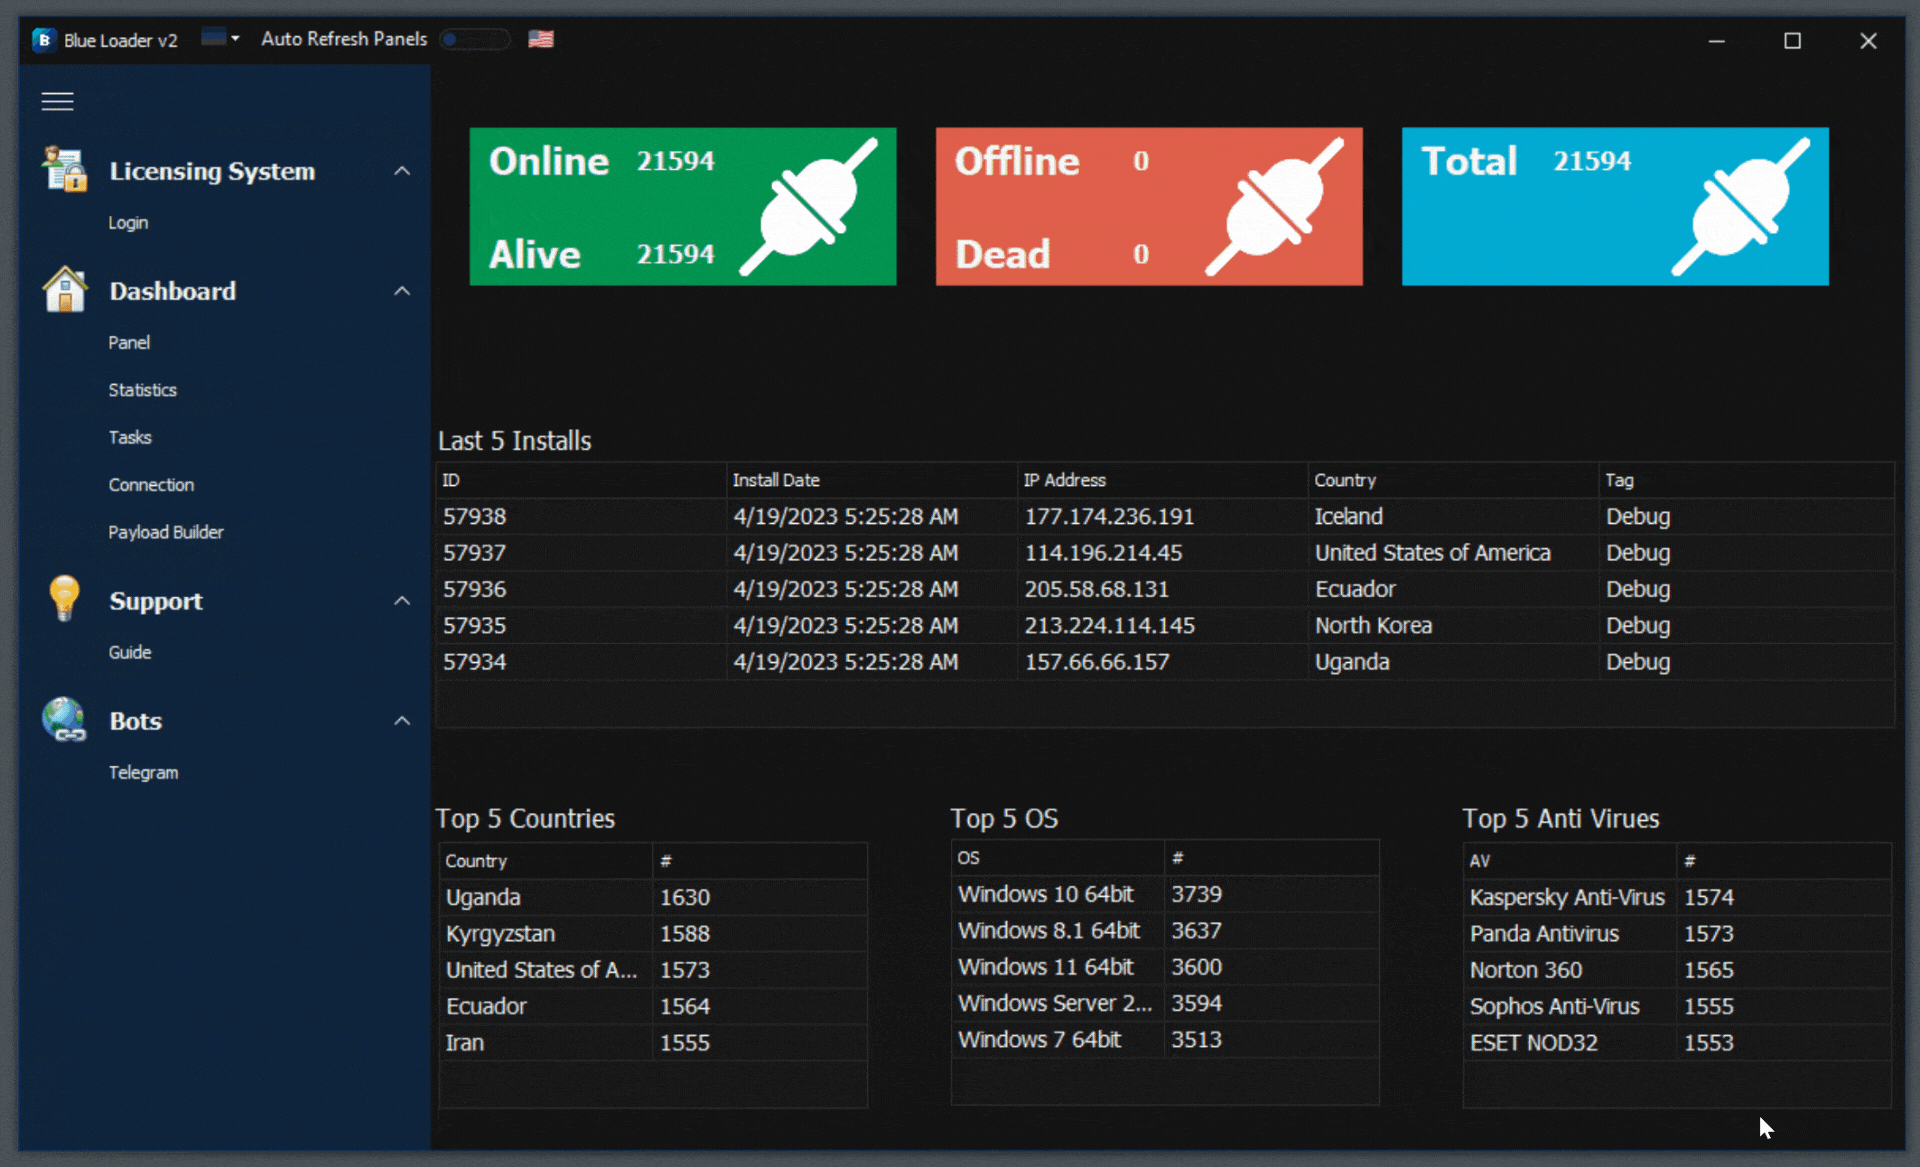
Task: Open the Connection page
Action: click(151, 485)
